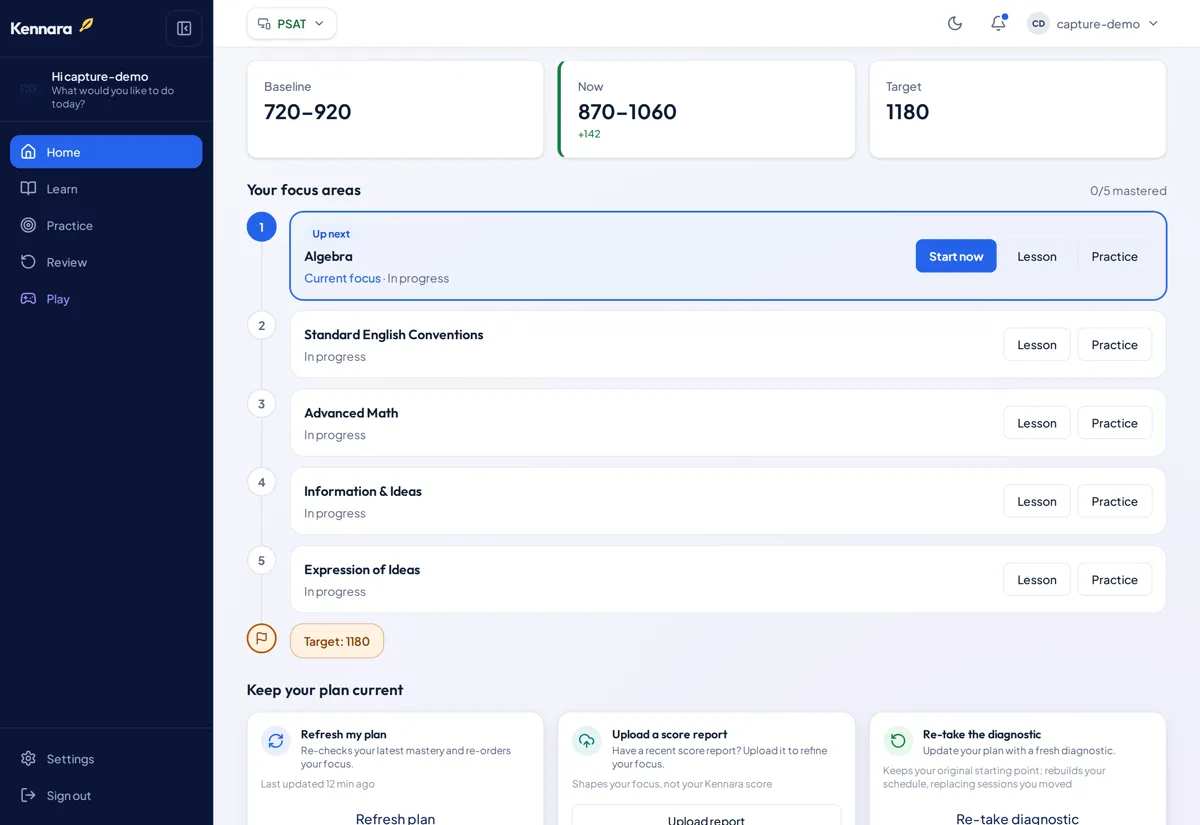The height and width of the screenshot is (825, 1200).
Task: Open the Practice section in sidebar
Action: tap(106, 226)
